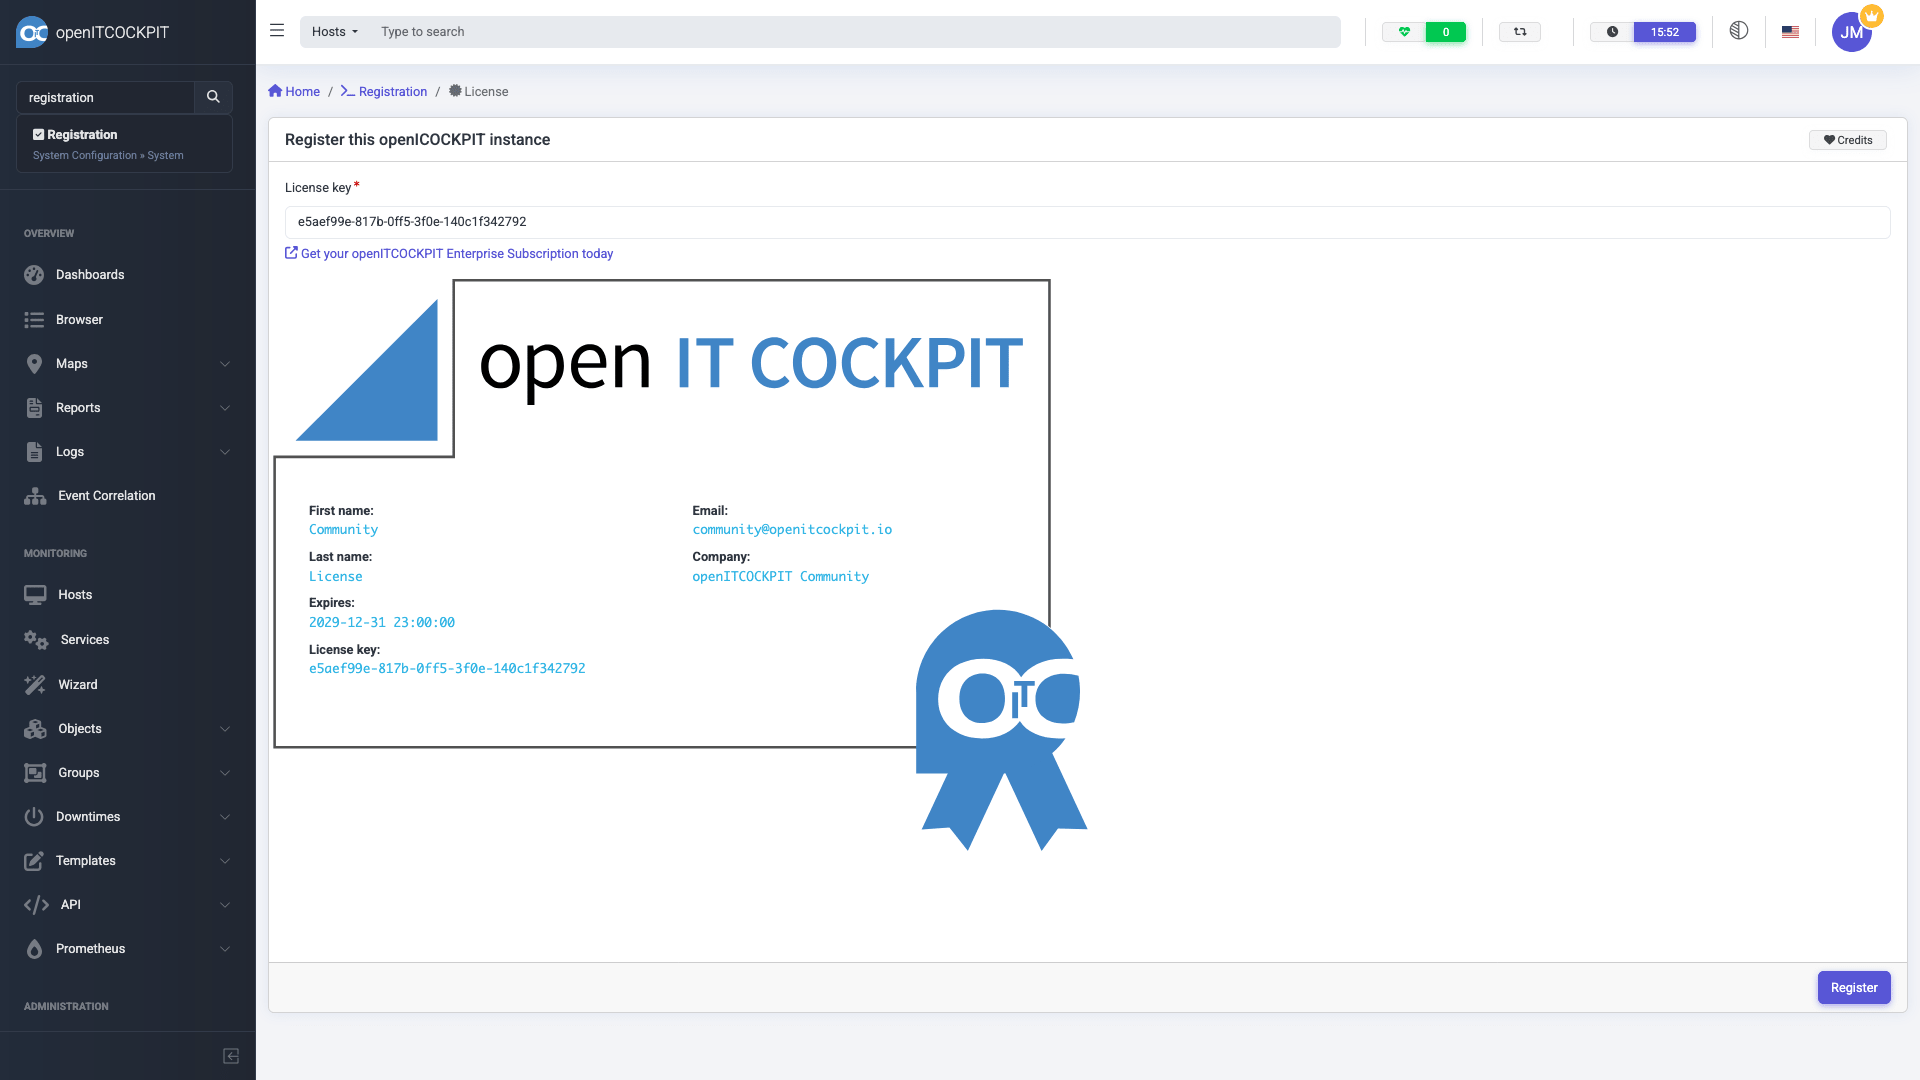1920x1080 pixels.
Task: Click the 15:52 time badge
Action: tap(1665, 32)
